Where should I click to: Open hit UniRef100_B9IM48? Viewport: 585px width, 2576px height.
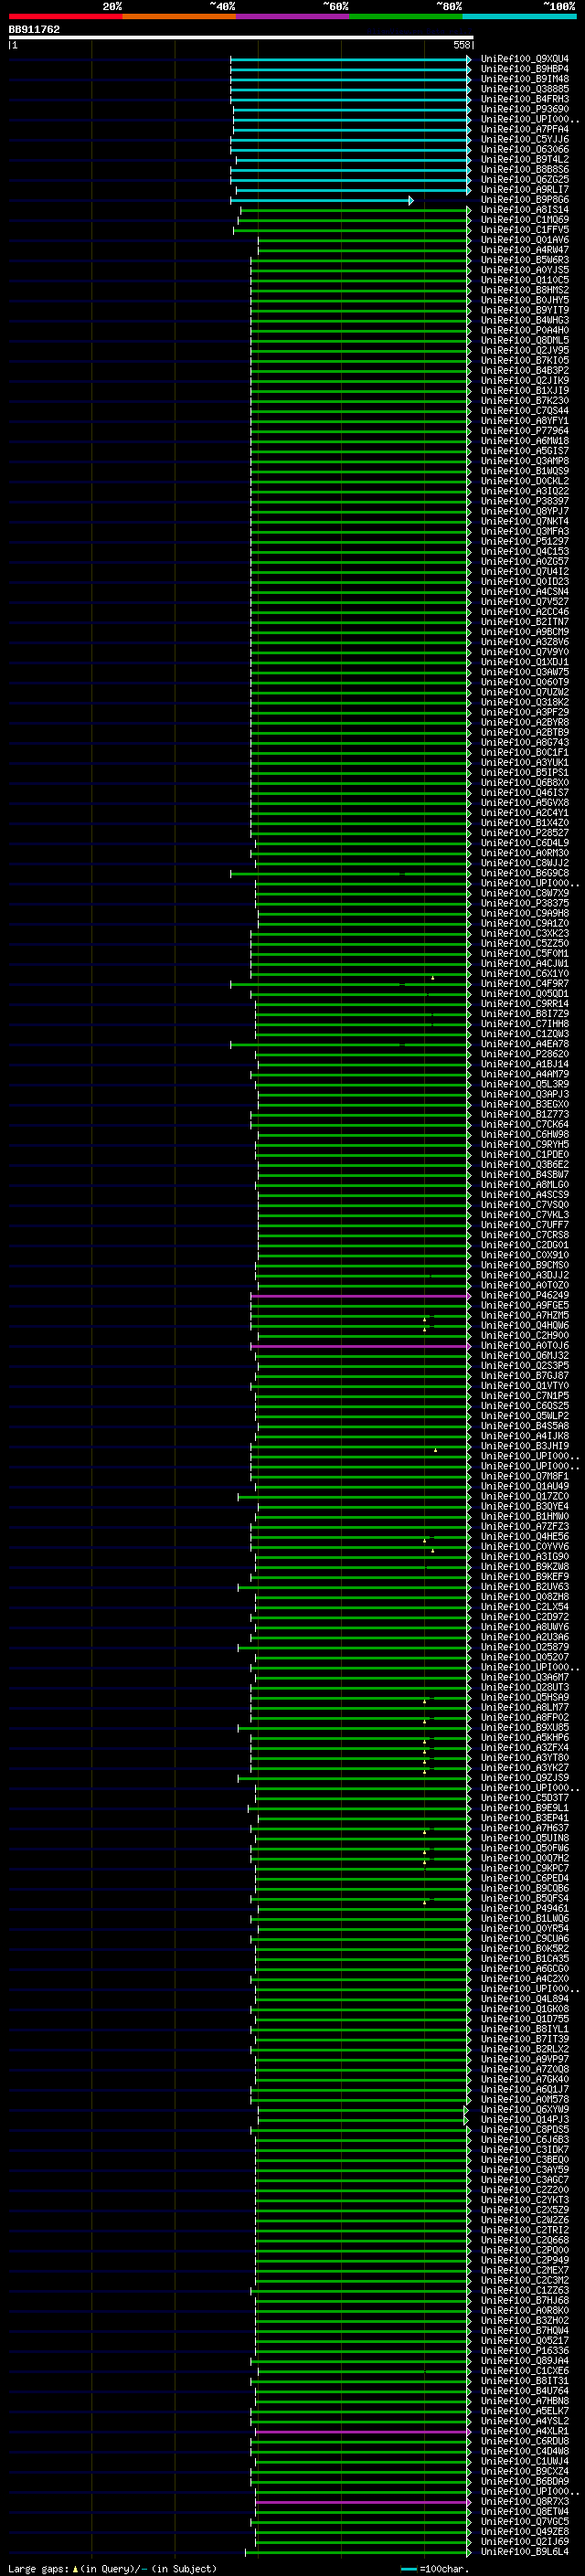[x=524, y=79]
